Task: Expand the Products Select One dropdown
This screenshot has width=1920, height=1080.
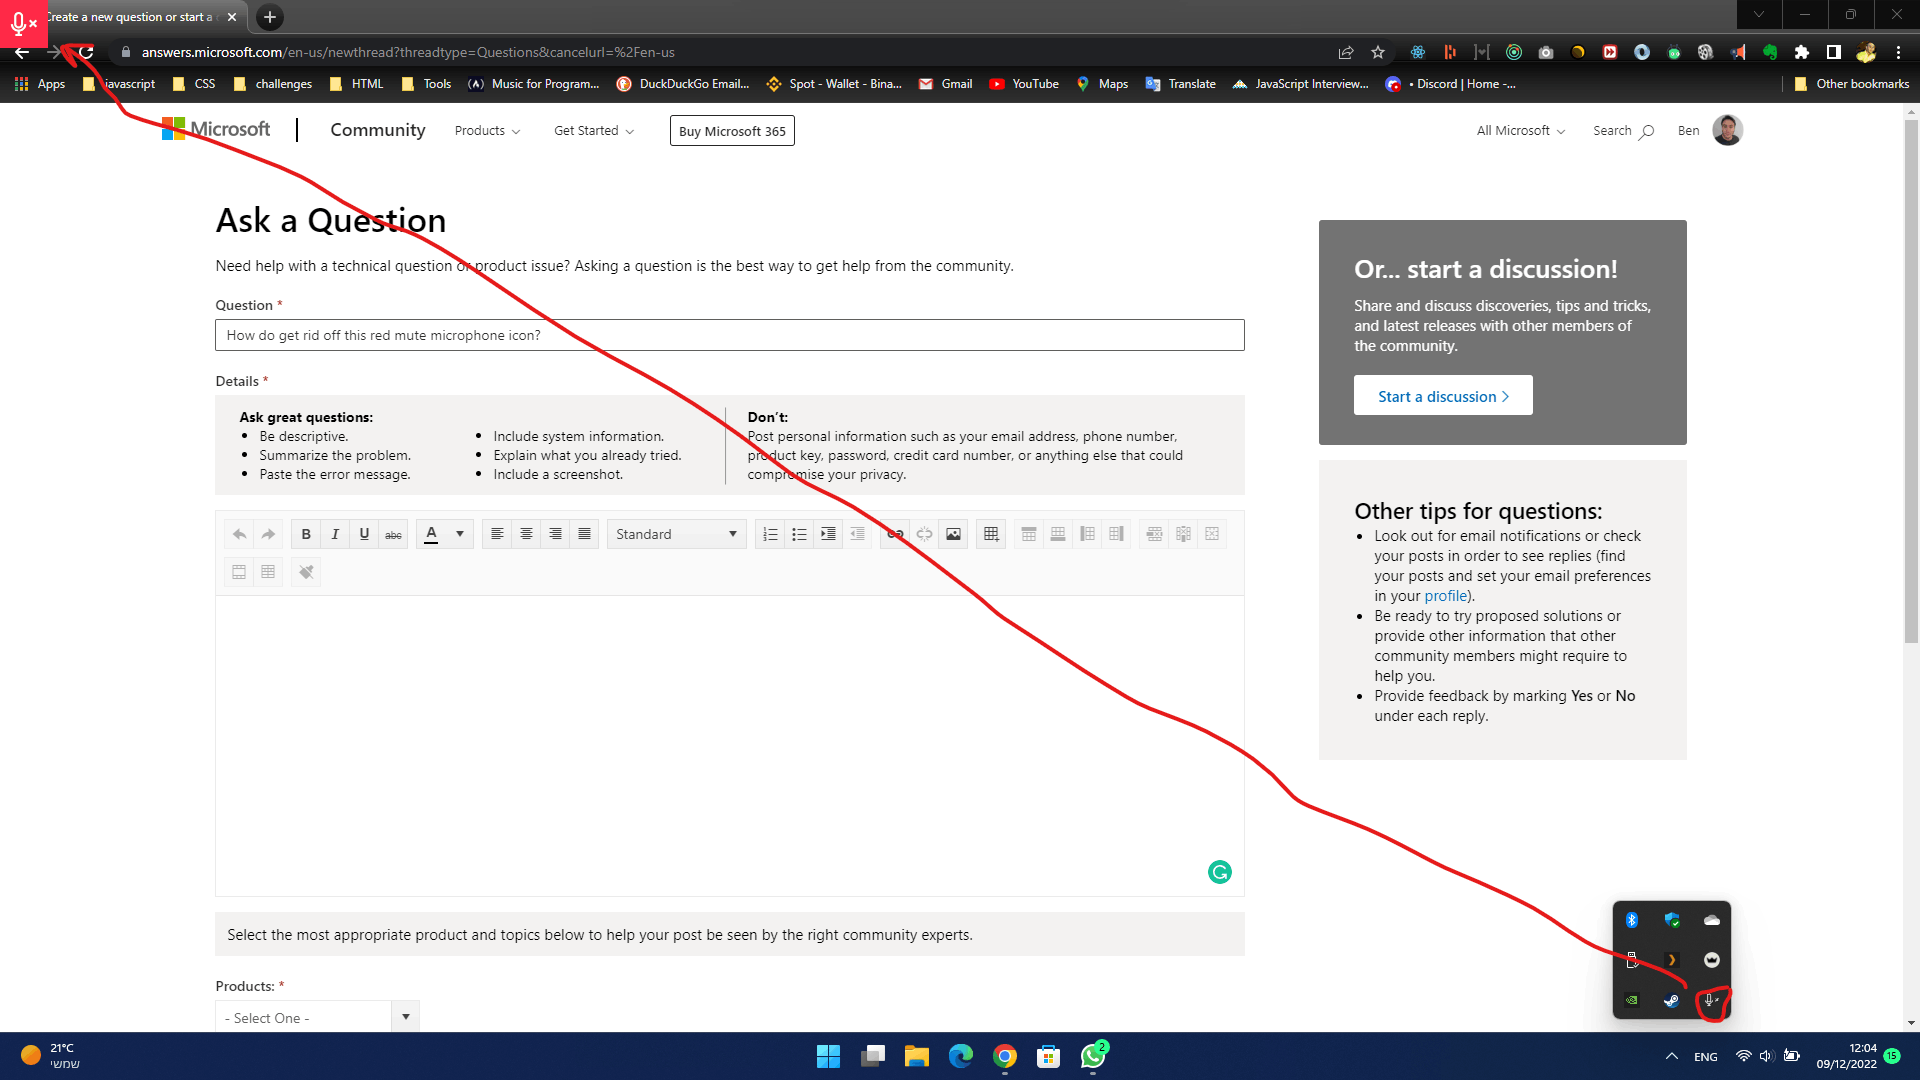Action: [x=317, y=1017]
